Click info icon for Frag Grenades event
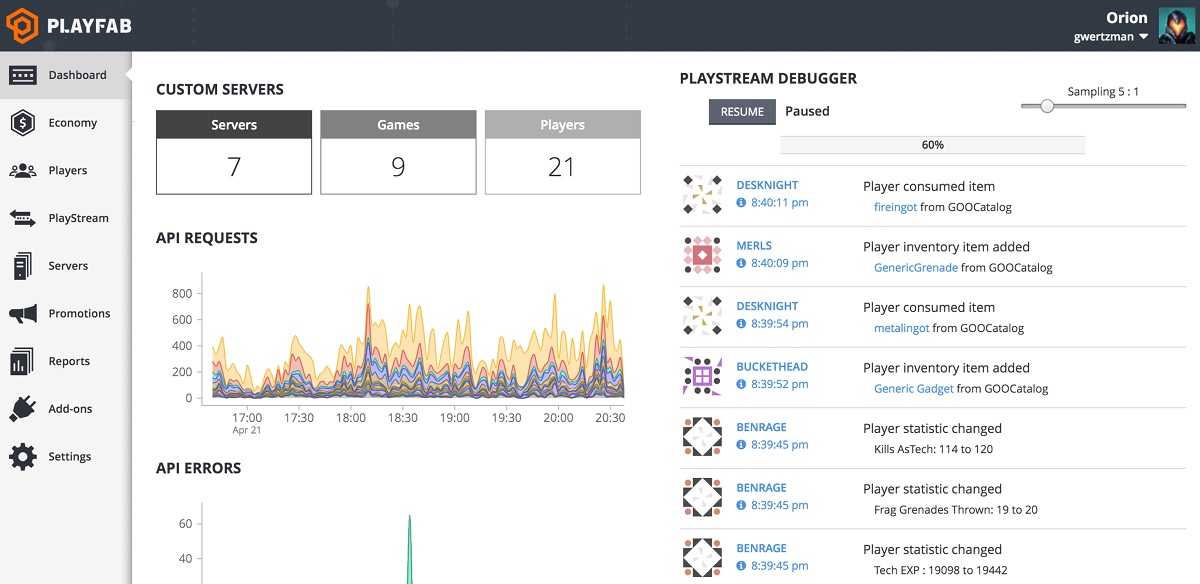Screen dimensions: 1200x584 point(741,506)
